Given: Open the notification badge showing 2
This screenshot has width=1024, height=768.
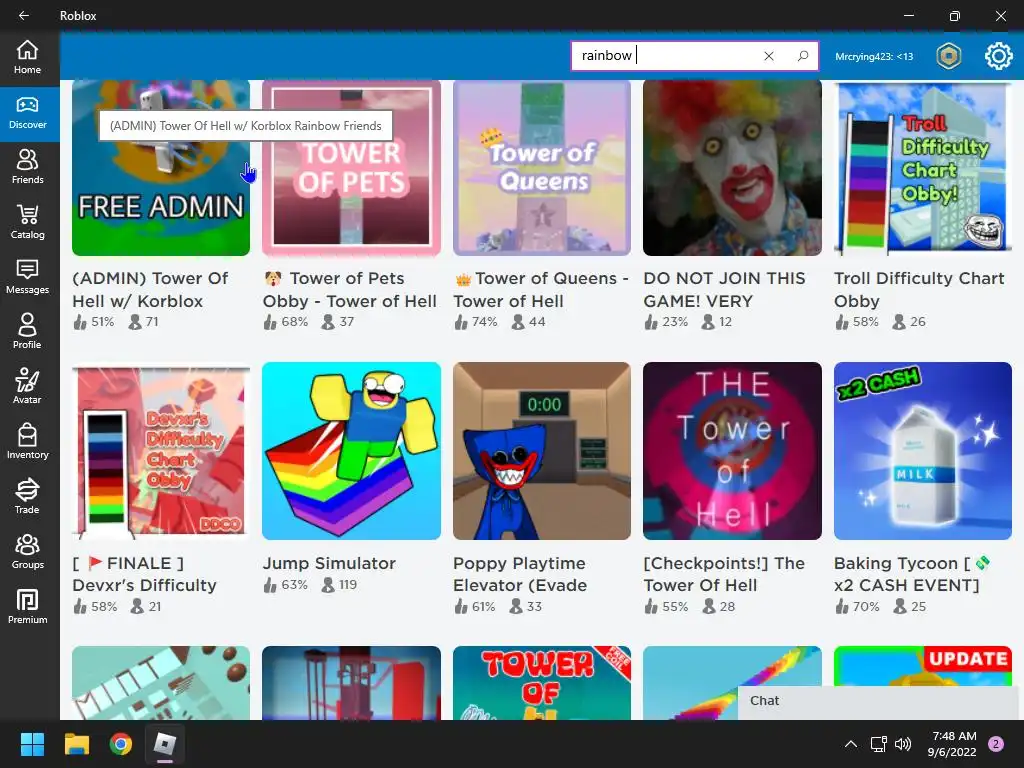Looking at the screenshot, I should (996, 744).
